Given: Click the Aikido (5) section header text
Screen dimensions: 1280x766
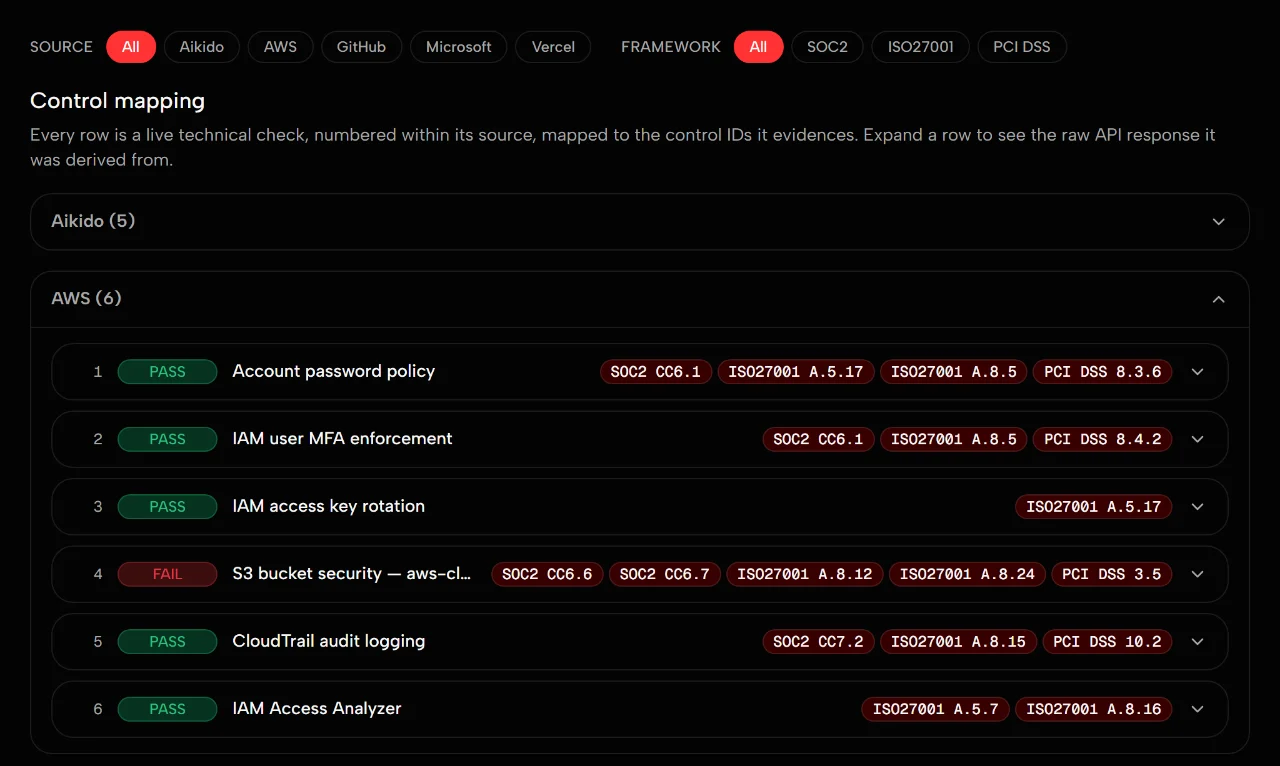Looking at the screenshot, I should pyautogui.click(x=93, y=221).
